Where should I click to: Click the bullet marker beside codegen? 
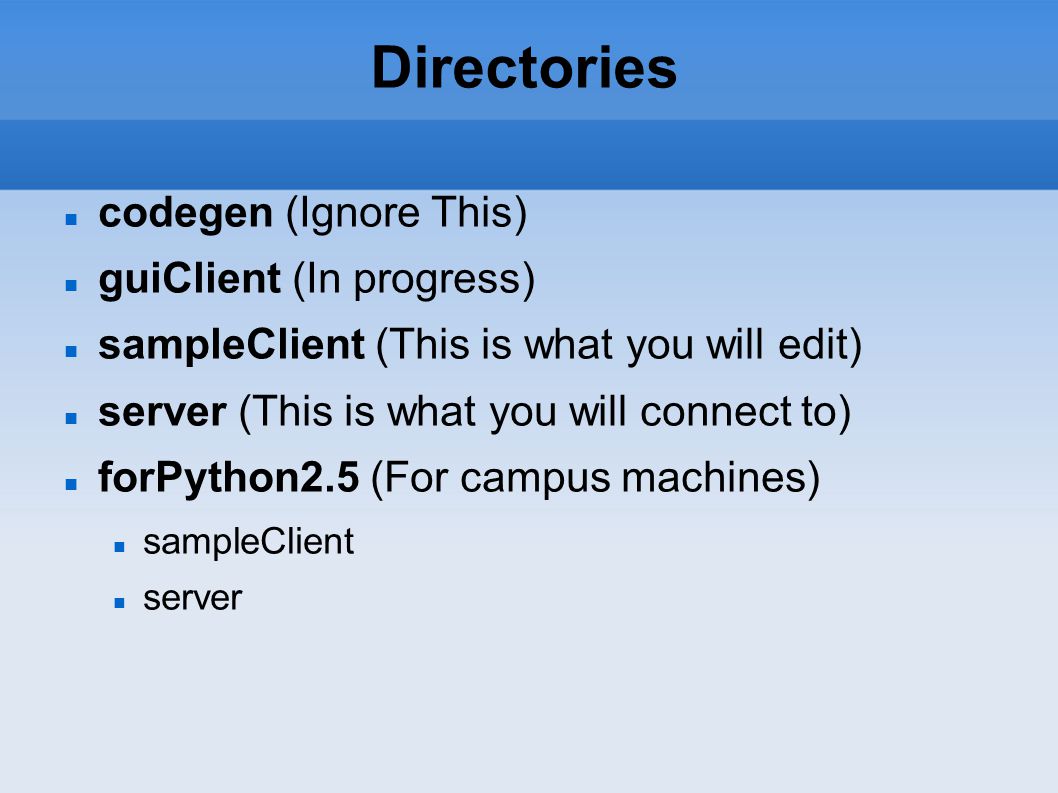[72, 219]
